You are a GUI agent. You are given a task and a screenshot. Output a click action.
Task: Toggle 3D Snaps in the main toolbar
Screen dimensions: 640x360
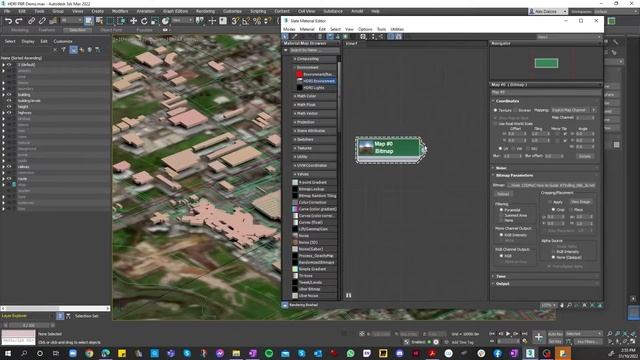tap(235, 21)
